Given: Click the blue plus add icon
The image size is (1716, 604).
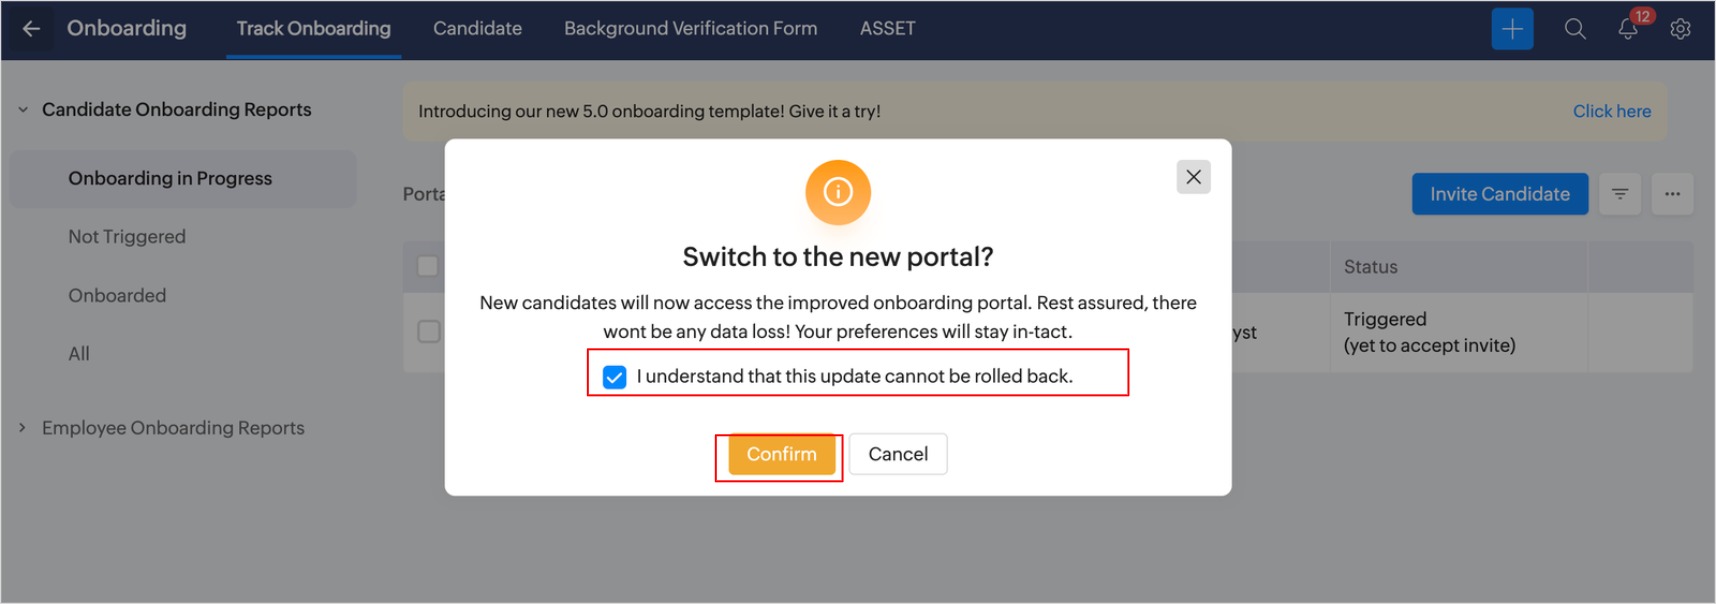Looking at the screenshot, I should click(1511, 29).
